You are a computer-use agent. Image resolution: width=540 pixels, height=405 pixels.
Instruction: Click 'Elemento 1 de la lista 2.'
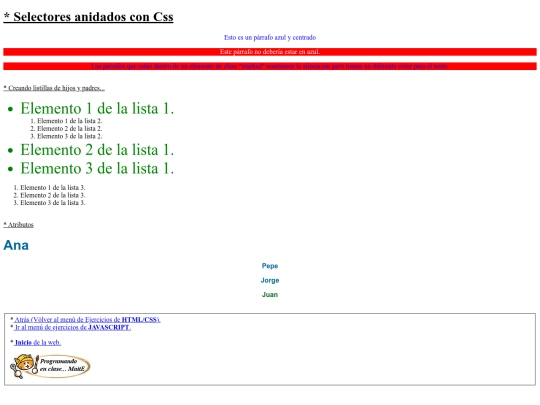coord(70,121)
